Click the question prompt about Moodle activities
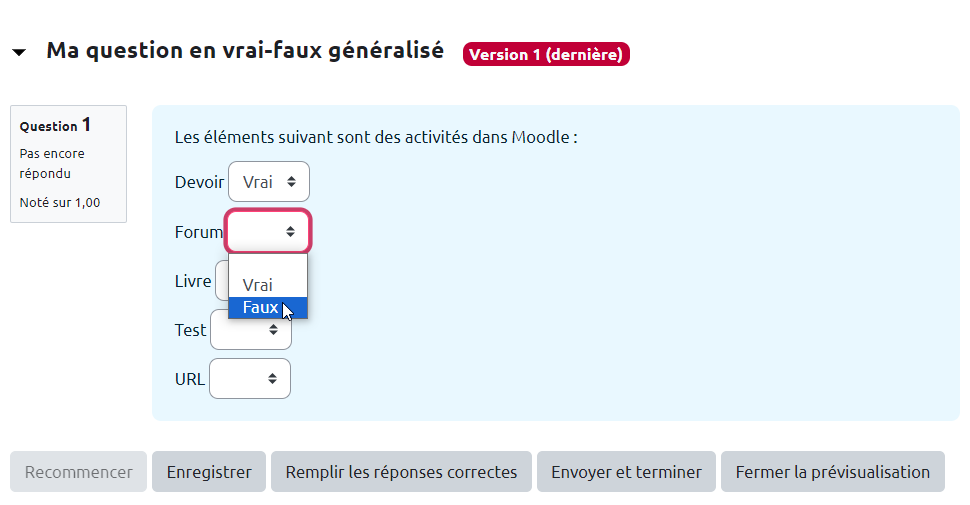The image size is (970, 505). (375, 137)
